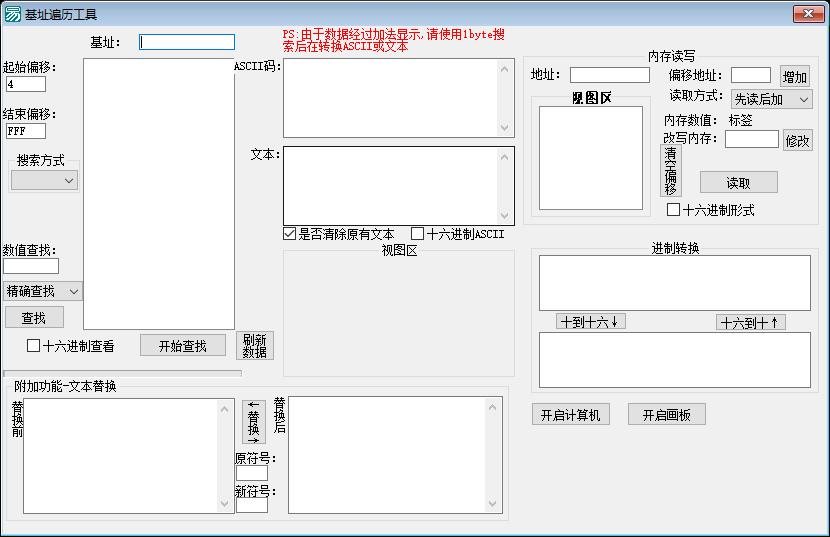830x537 pixels.
Task: Click the 数值查找 input box
Action: pos(31,266)
